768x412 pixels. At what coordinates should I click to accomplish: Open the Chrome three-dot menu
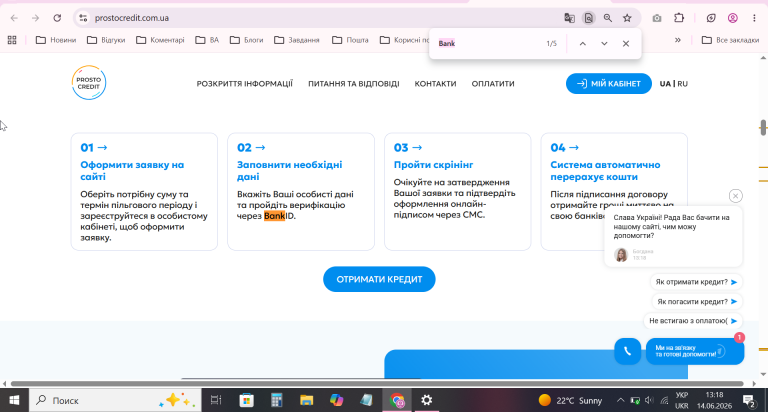(x=754, y=18)
